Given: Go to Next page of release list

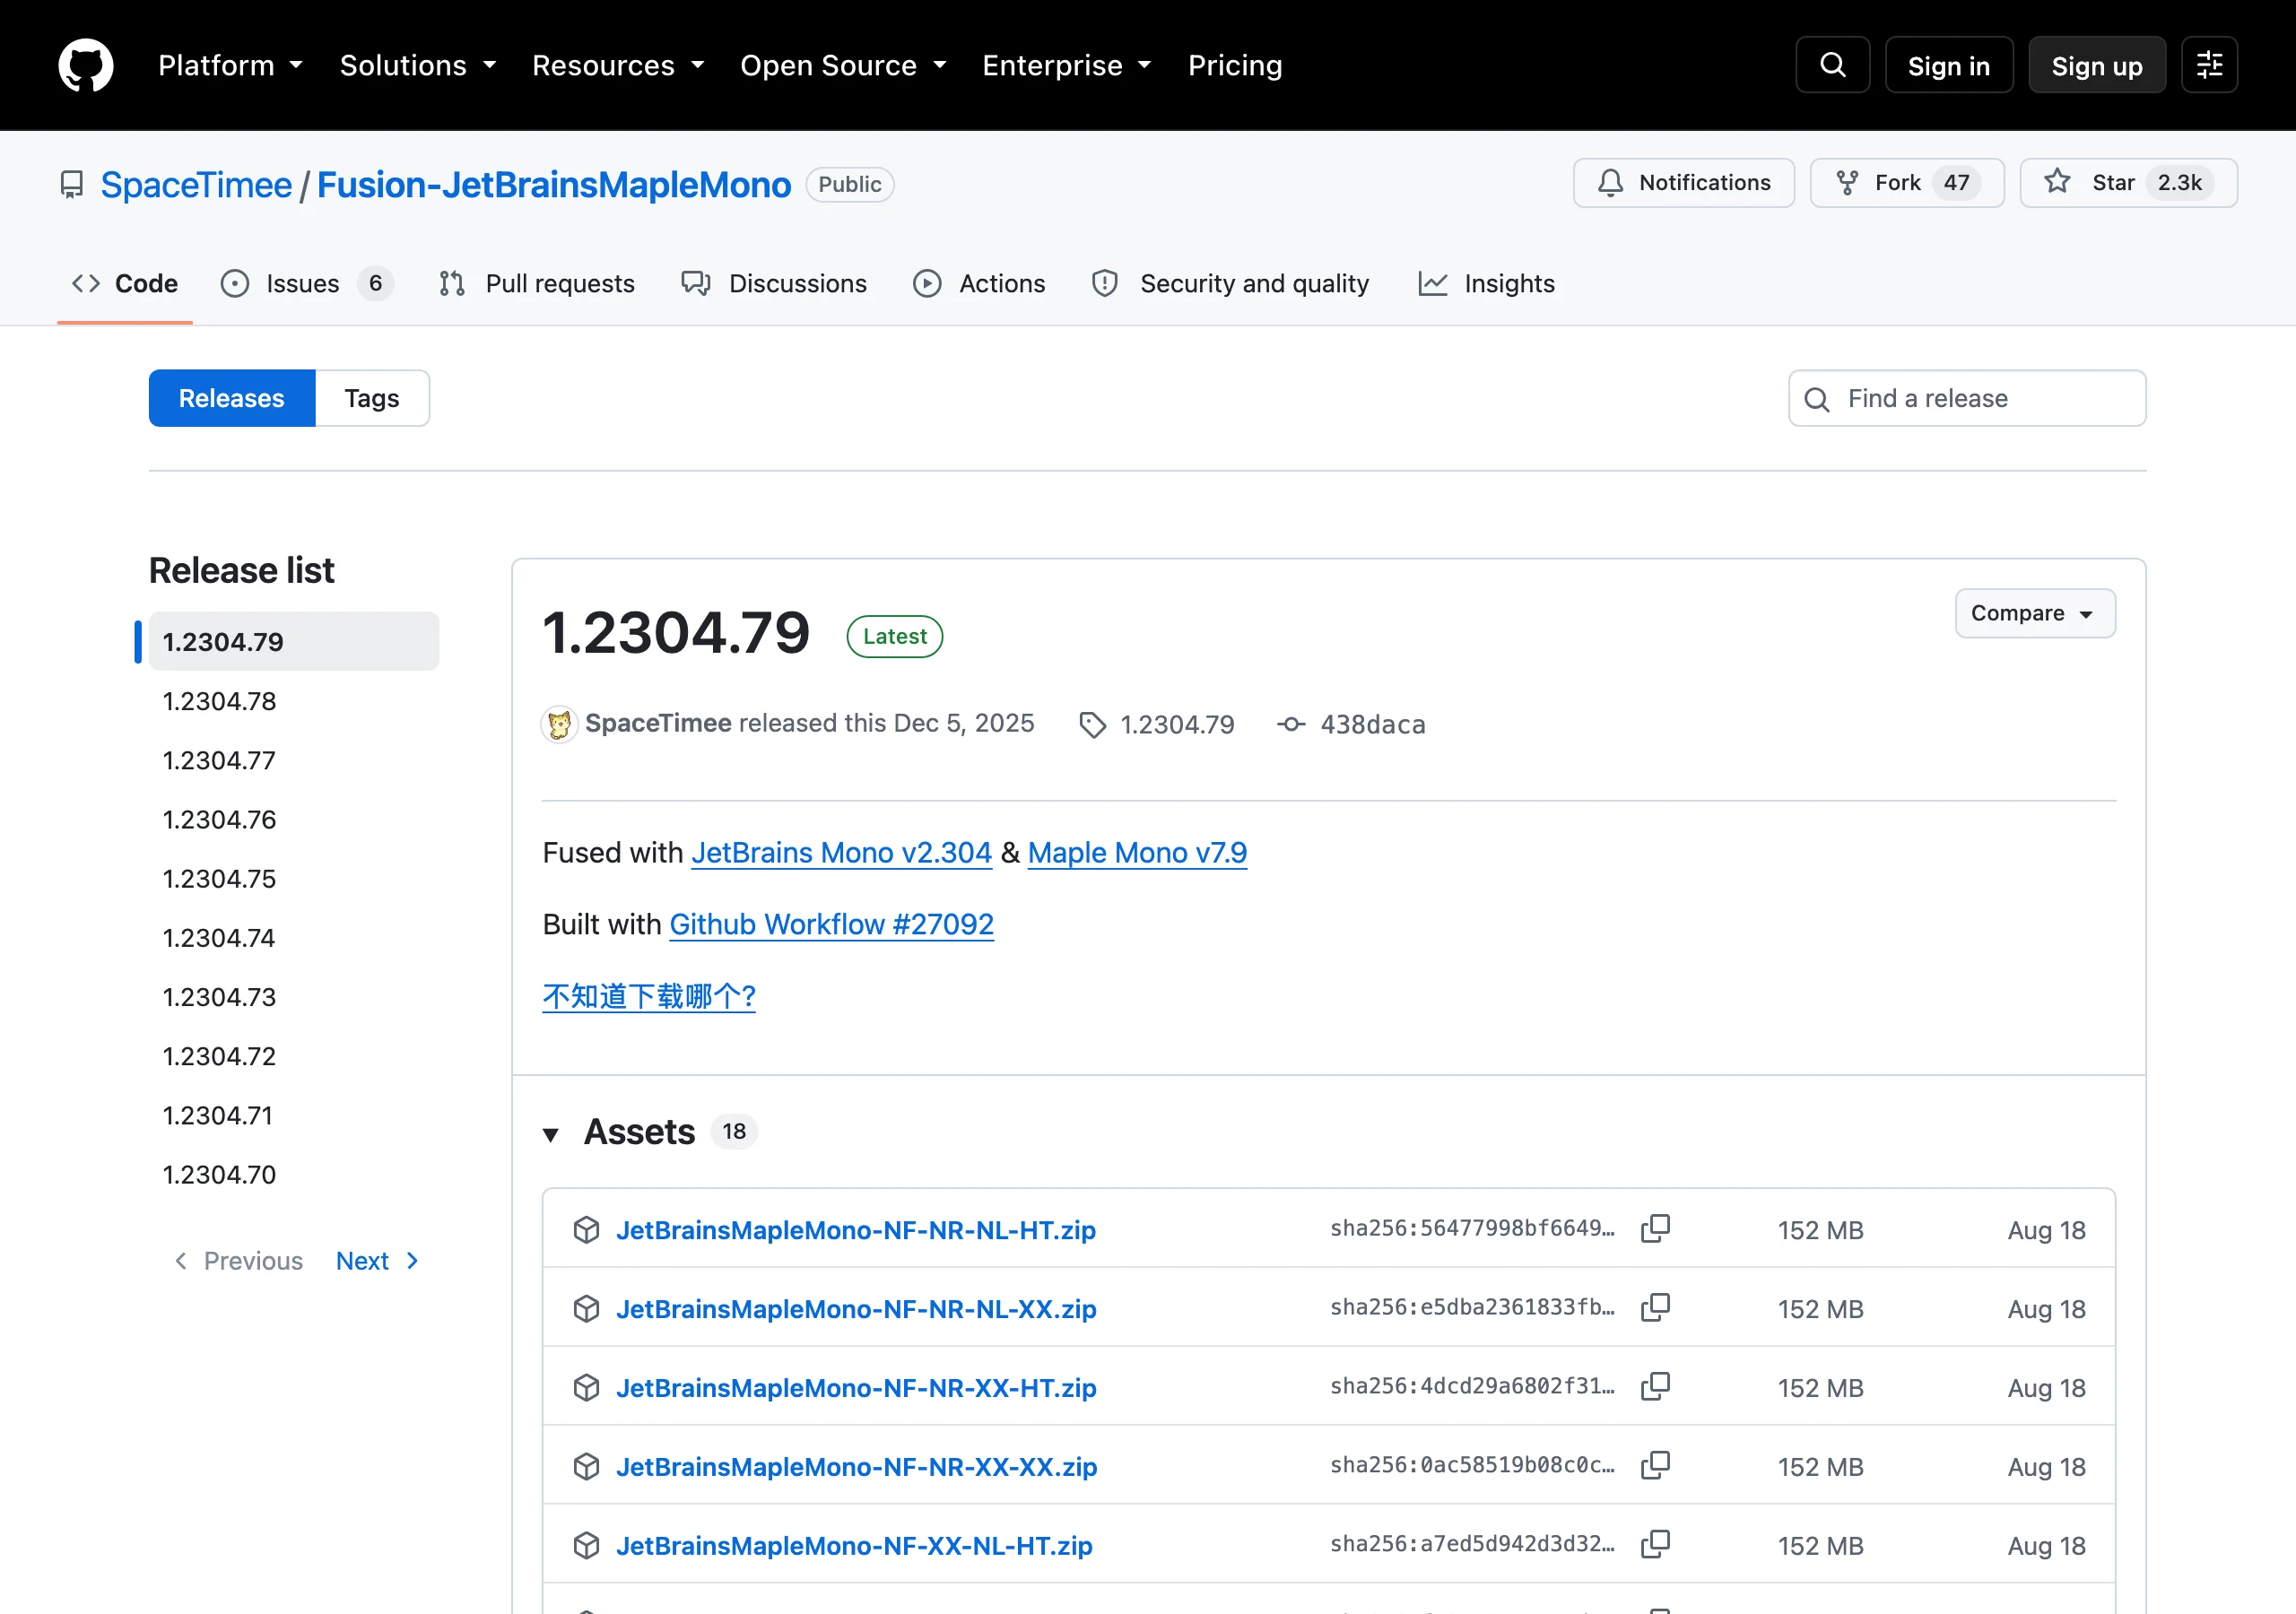Looking at the screenshot, I should pyautogui.click(x=377, y=1261).
